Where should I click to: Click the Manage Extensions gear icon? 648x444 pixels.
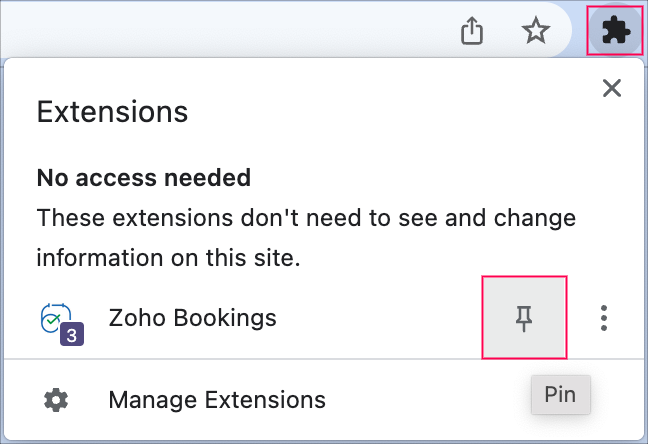tap(56, 400)
